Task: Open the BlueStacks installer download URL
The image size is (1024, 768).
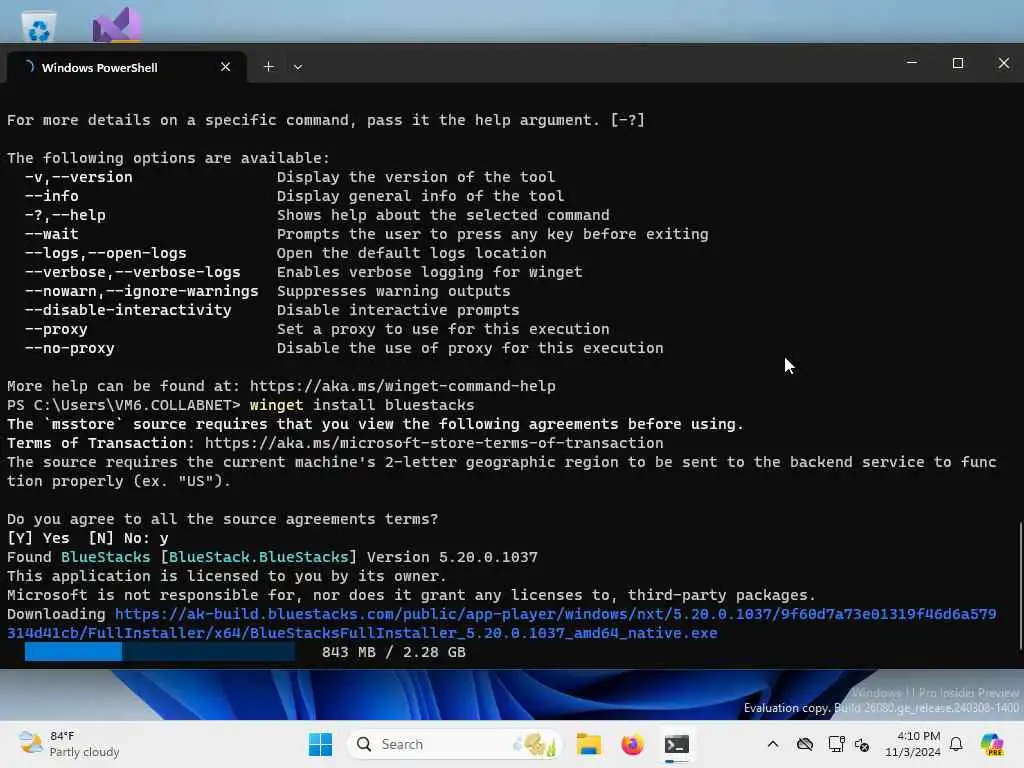Action: coord(502,624)
